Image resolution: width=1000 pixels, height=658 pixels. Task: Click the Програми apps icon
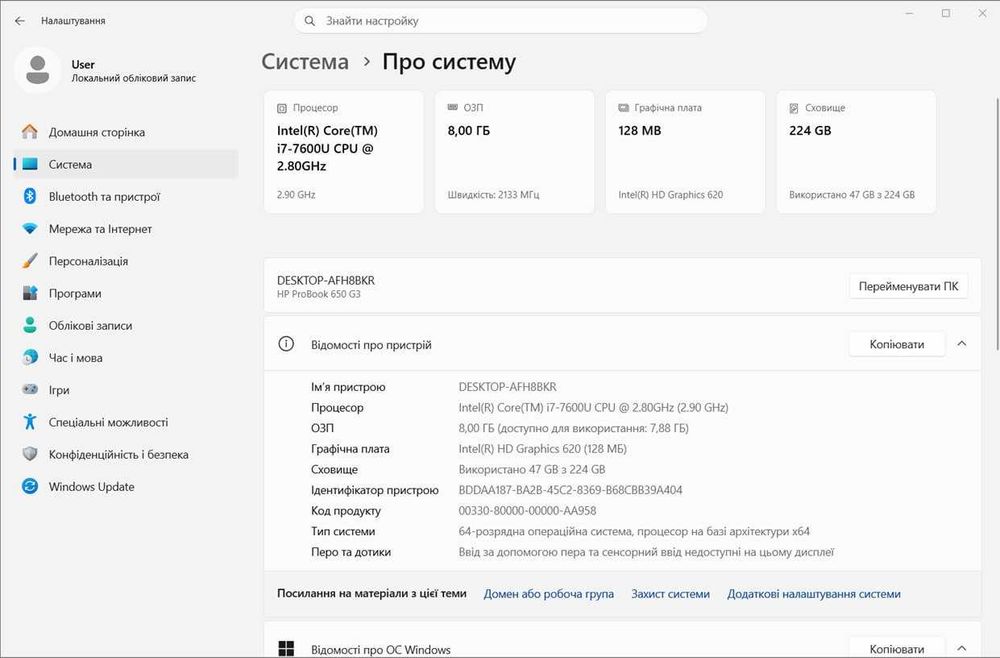(x=29, y=293)
